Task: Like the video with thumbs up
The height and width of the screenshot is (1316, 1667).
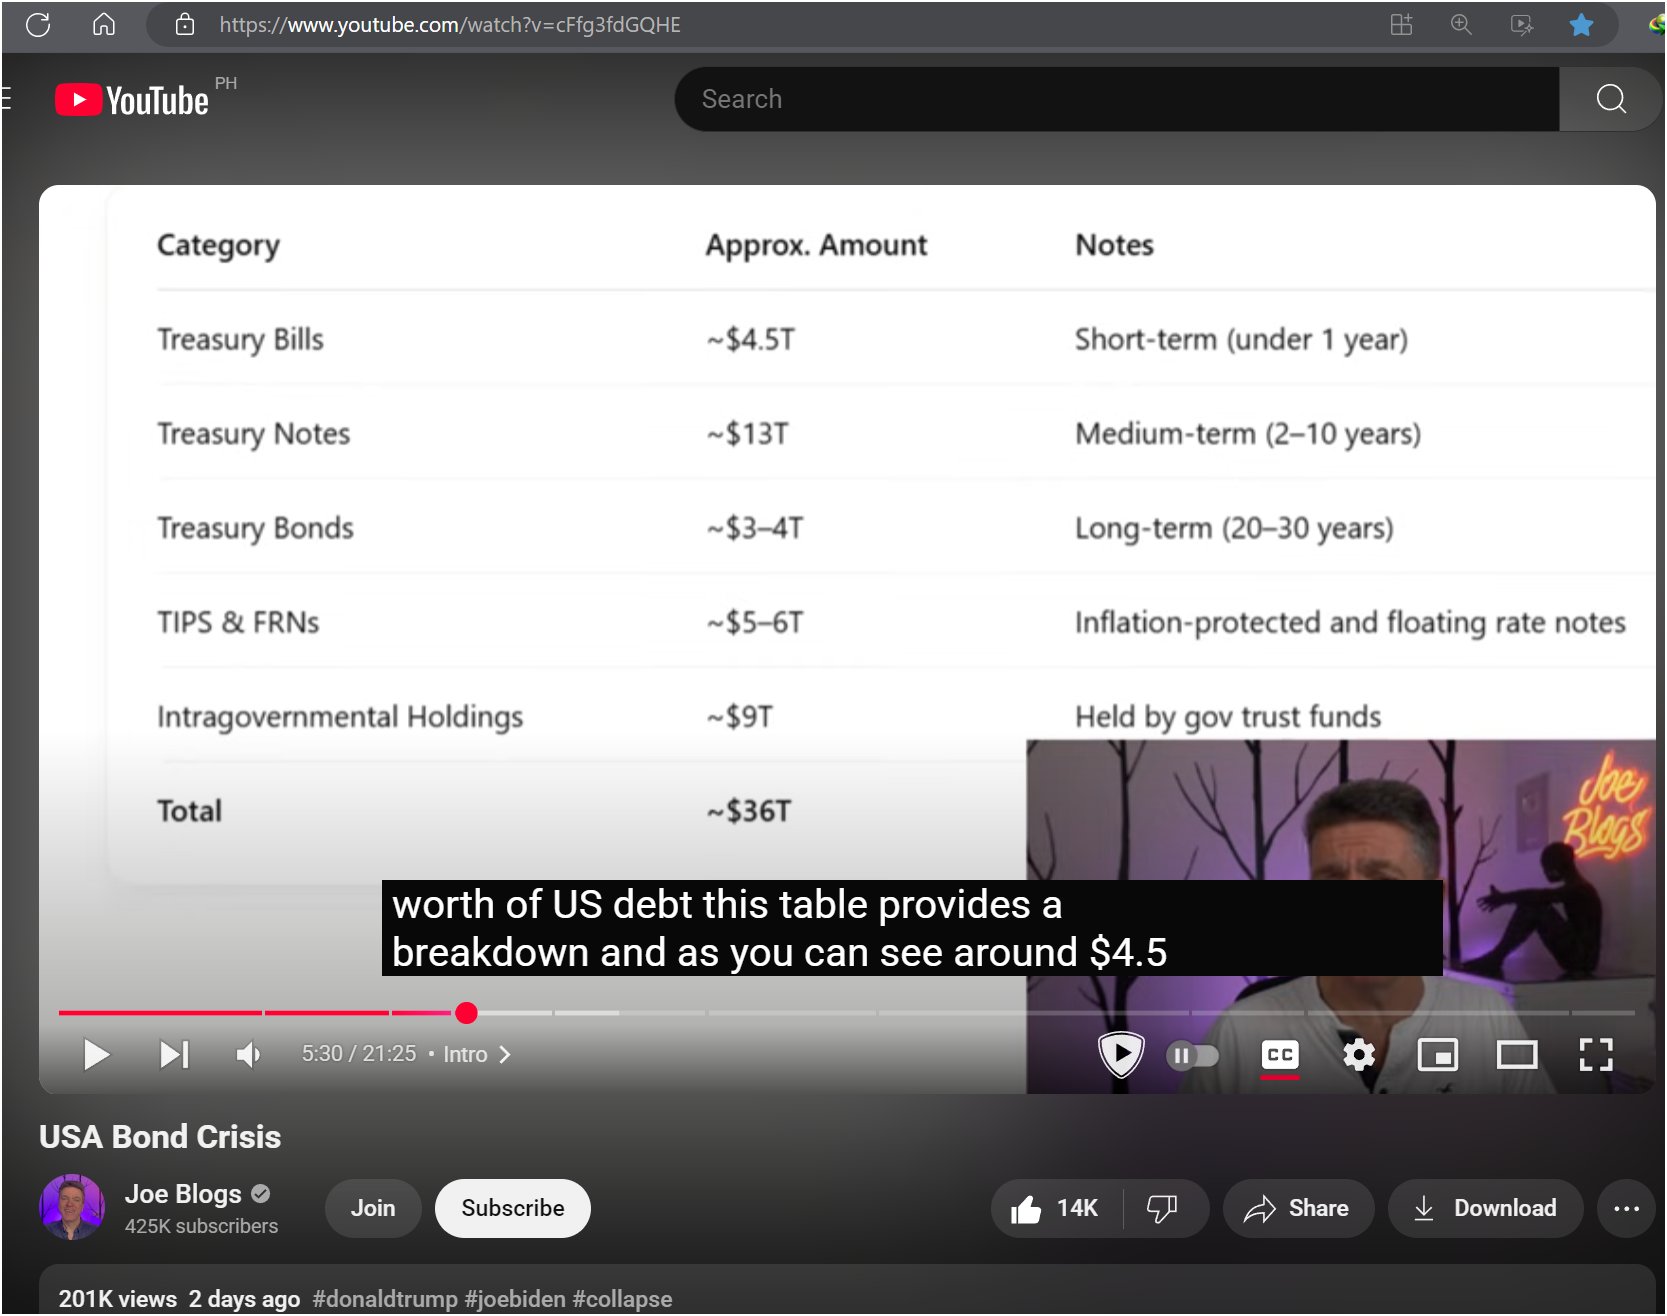Action: pos(1055,1208)
